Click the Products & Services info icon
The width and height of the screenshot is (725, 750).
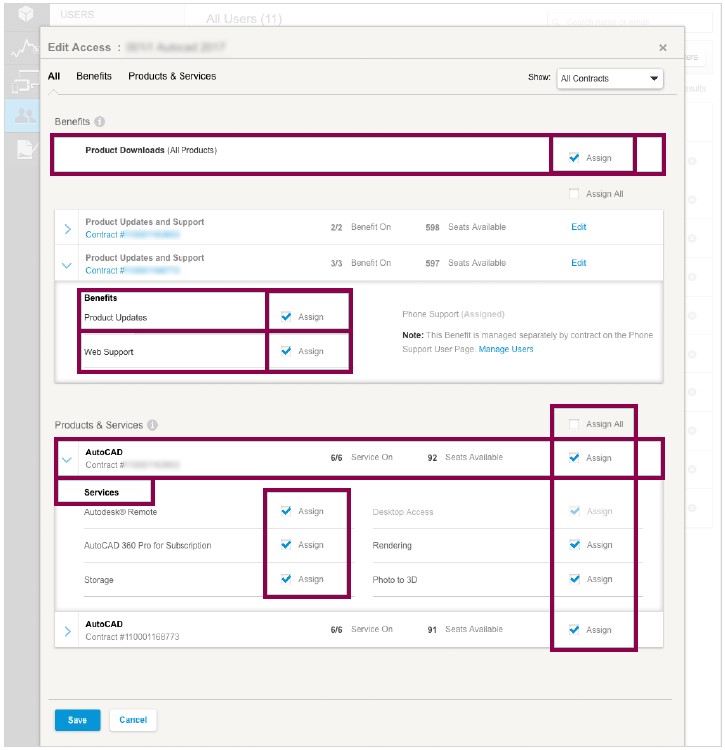(152, 425)
